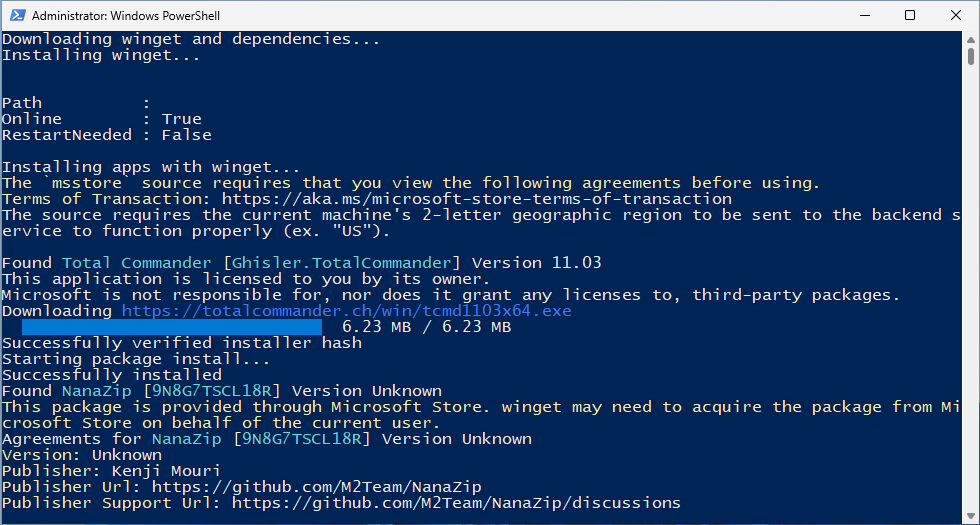Click the 'Administrator: Windows PowerShell' title text

(126, 16)
